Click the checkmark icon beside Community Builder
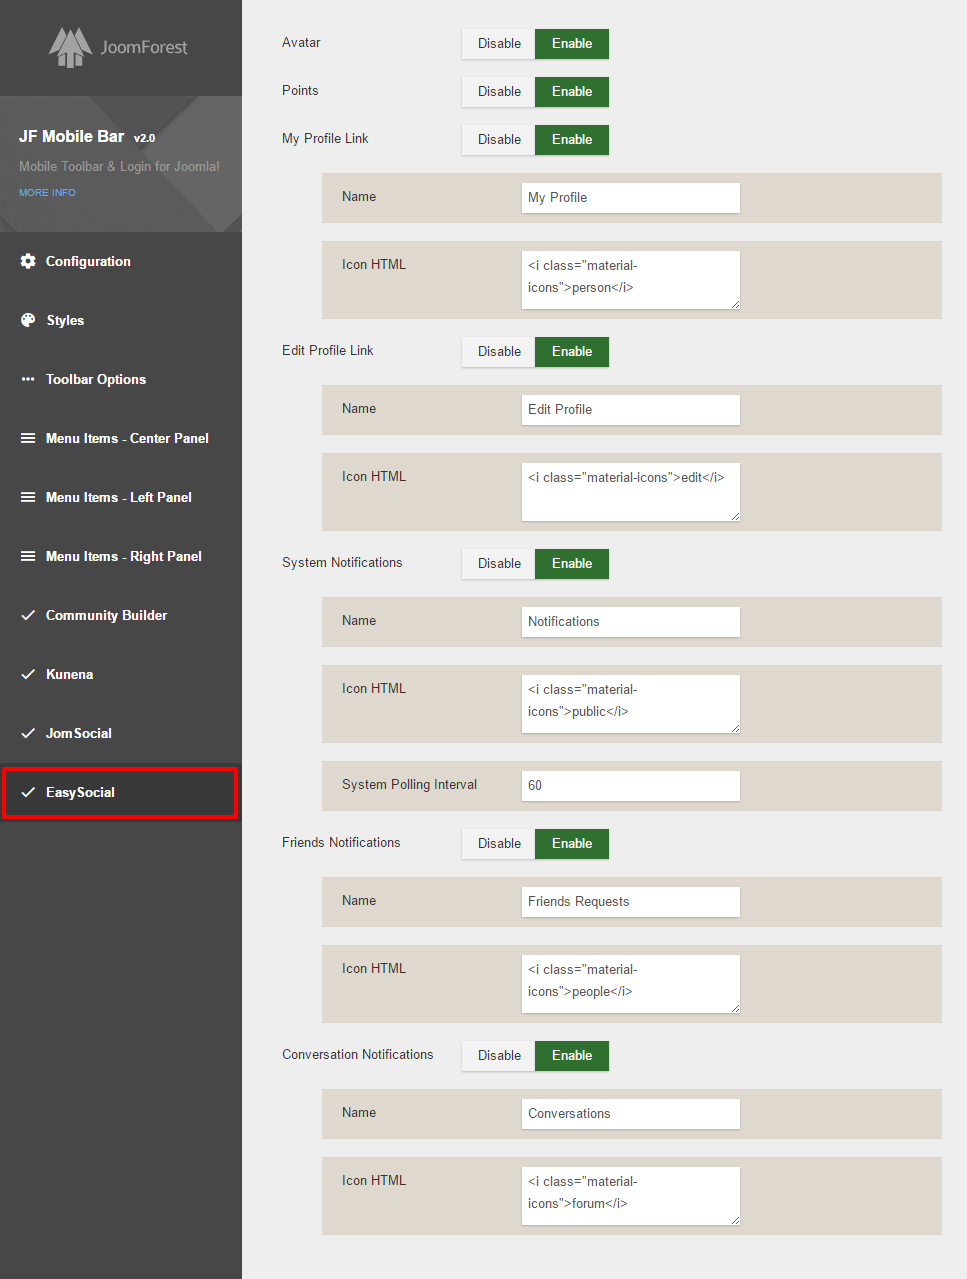This screenshot has width=967, height=1279. coord(28,615)
